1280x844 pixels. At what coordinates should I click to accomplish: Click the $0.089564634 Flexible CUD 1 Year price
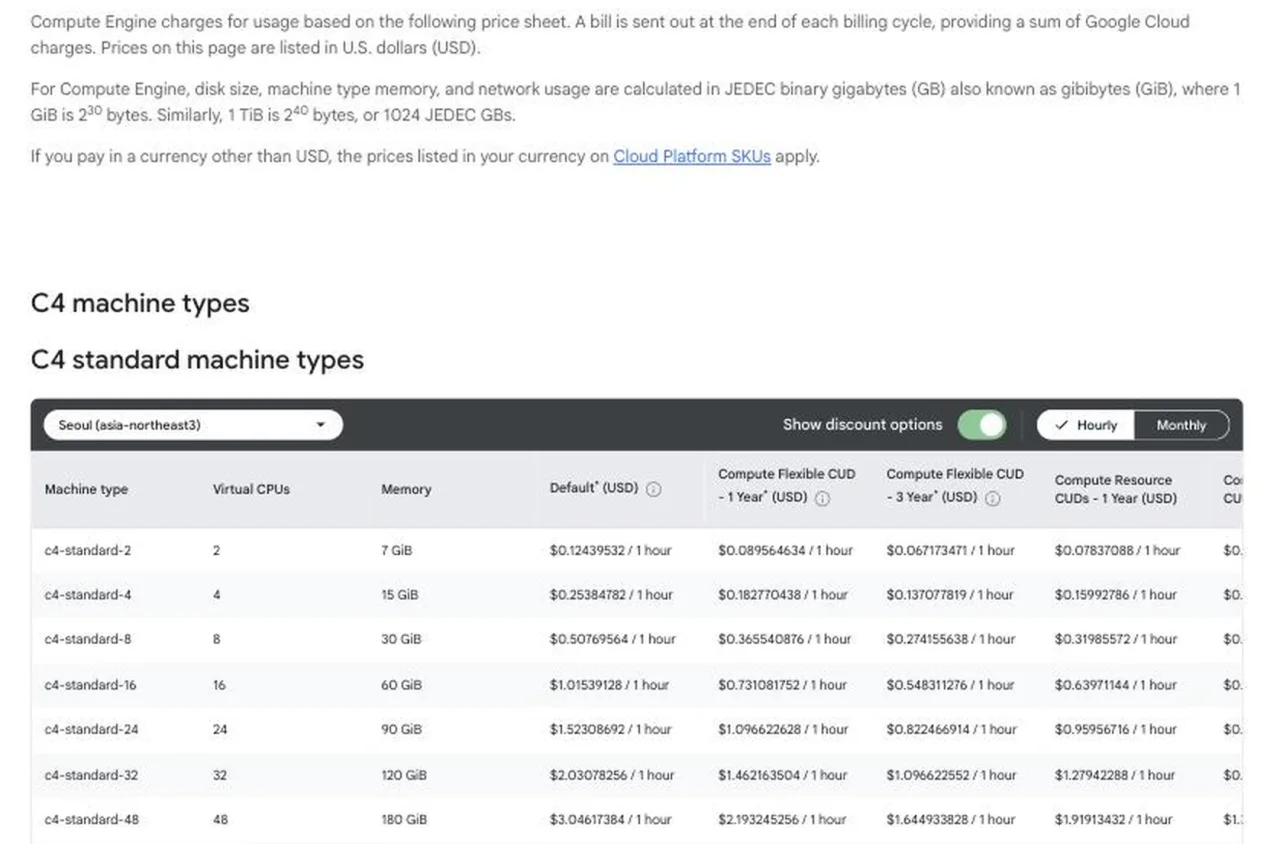pos(785,550)
